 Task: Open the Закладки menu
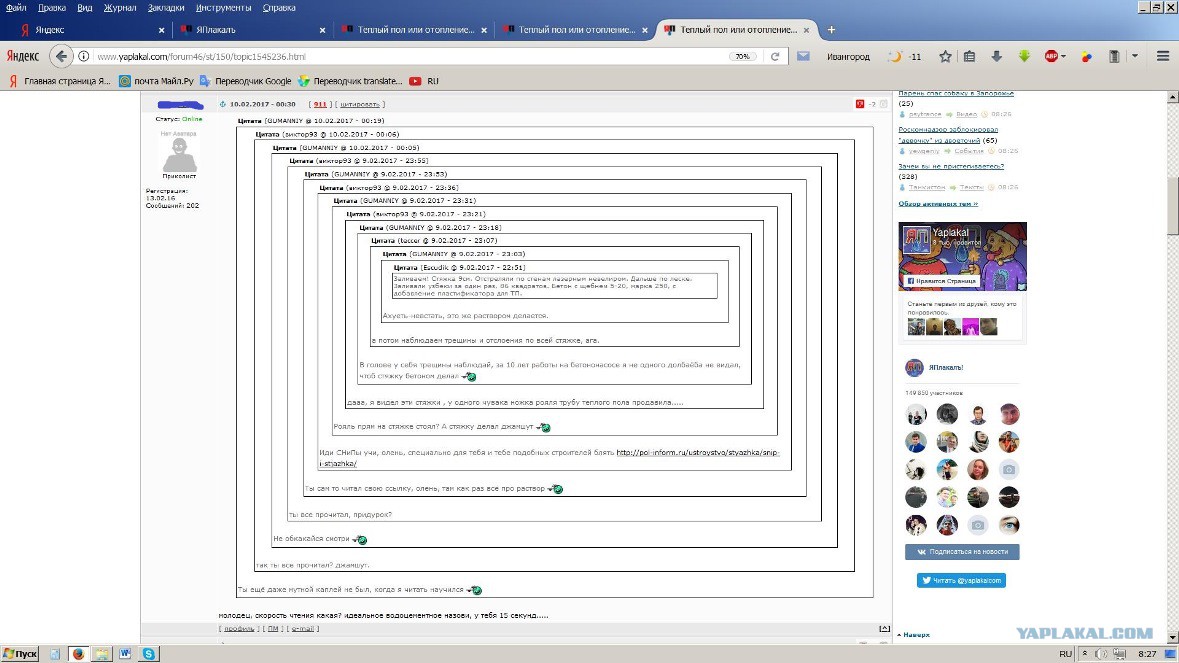pyautogui.click(x=166, y=8)
